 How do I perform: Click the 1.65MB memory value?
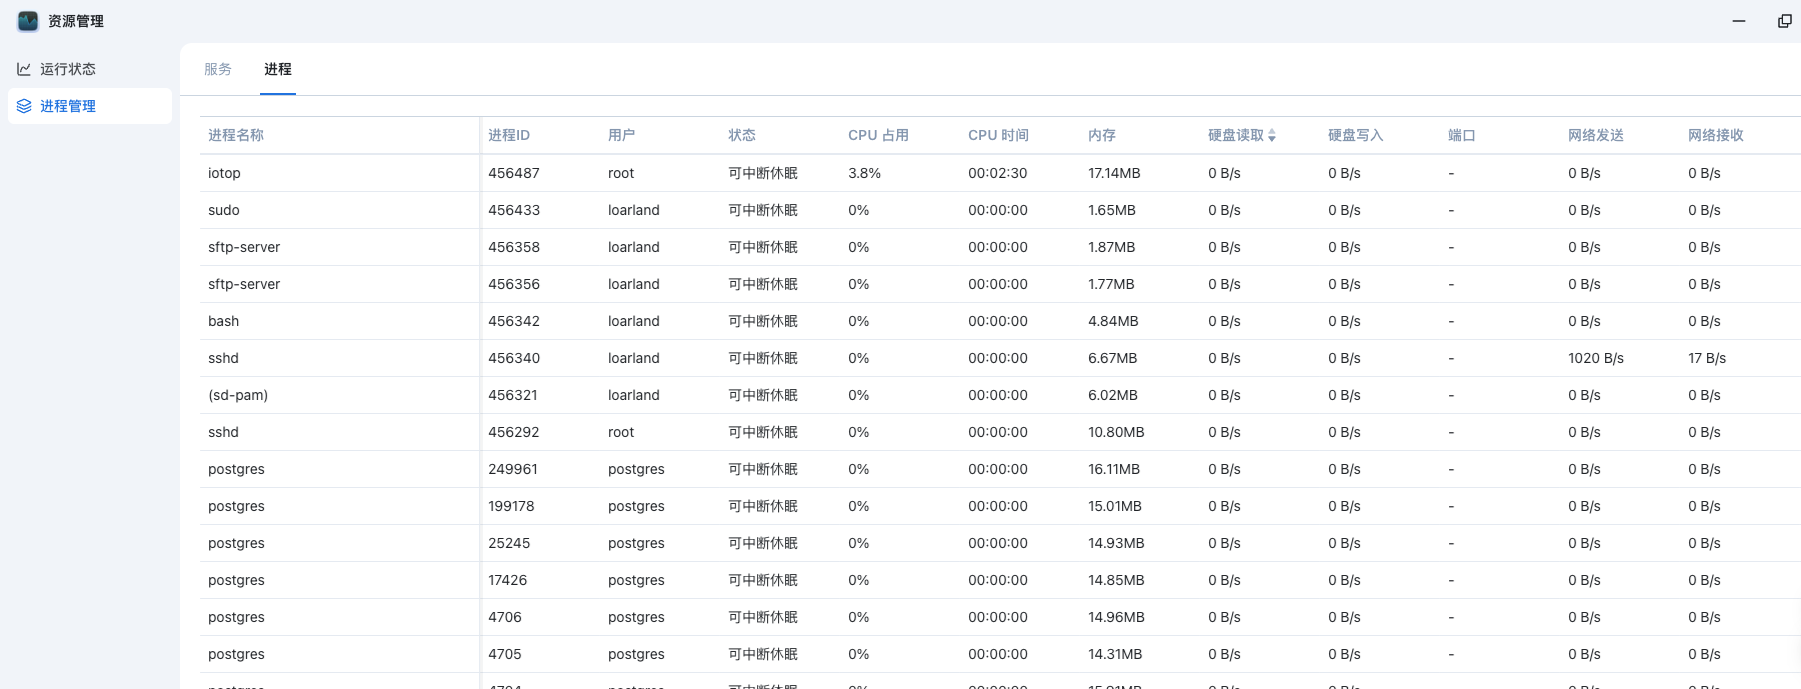click(x=1112, y=210)
